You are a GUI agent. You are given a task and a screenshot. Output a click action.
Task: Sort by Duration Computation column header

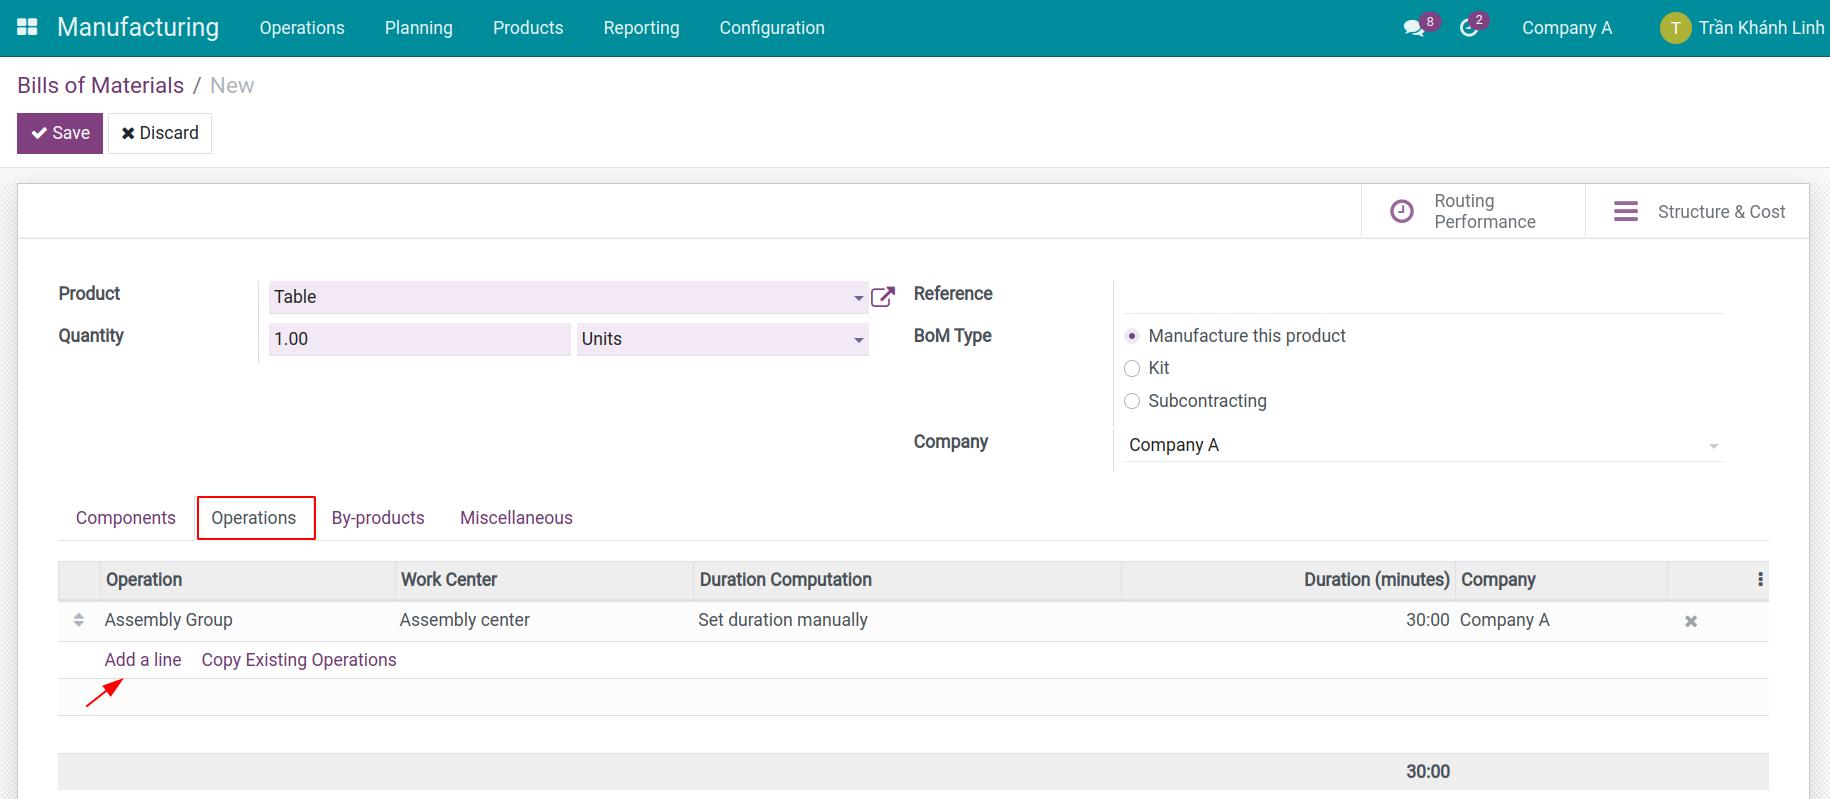pyautogui.click(x=907, y=580)
